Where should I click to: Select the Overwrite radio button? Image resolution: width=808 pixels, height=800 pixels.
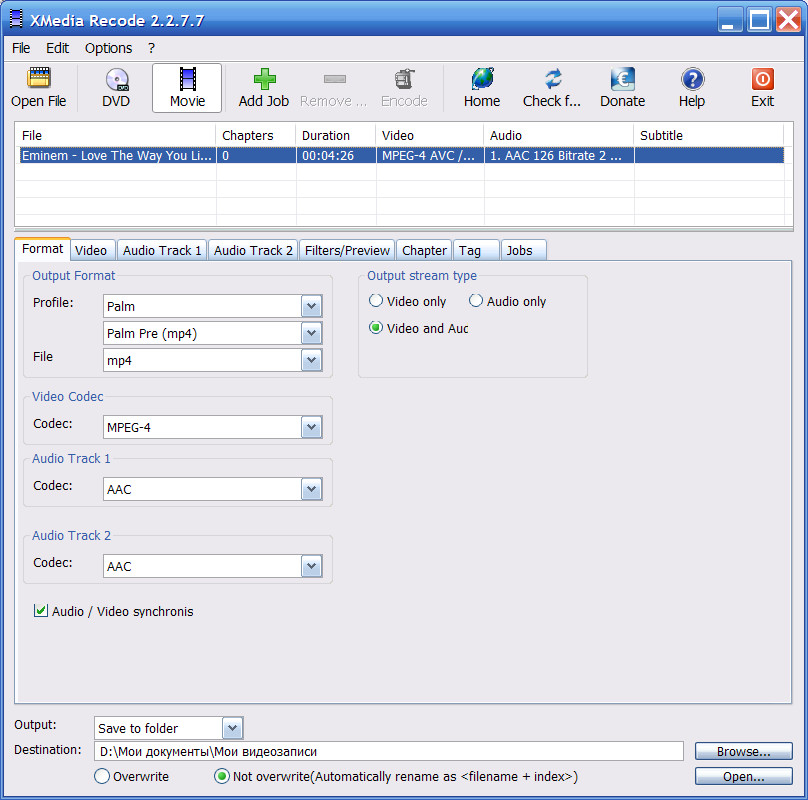102,776
